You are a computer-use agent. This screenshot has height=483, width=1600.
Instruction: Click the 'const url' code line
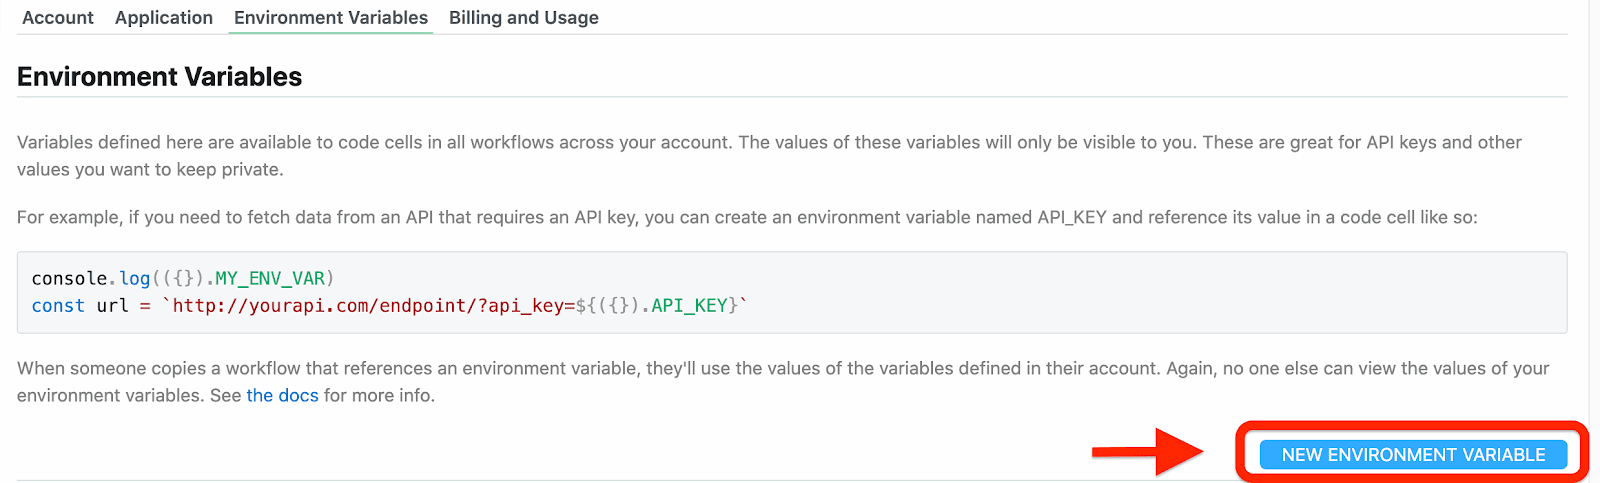390,305
